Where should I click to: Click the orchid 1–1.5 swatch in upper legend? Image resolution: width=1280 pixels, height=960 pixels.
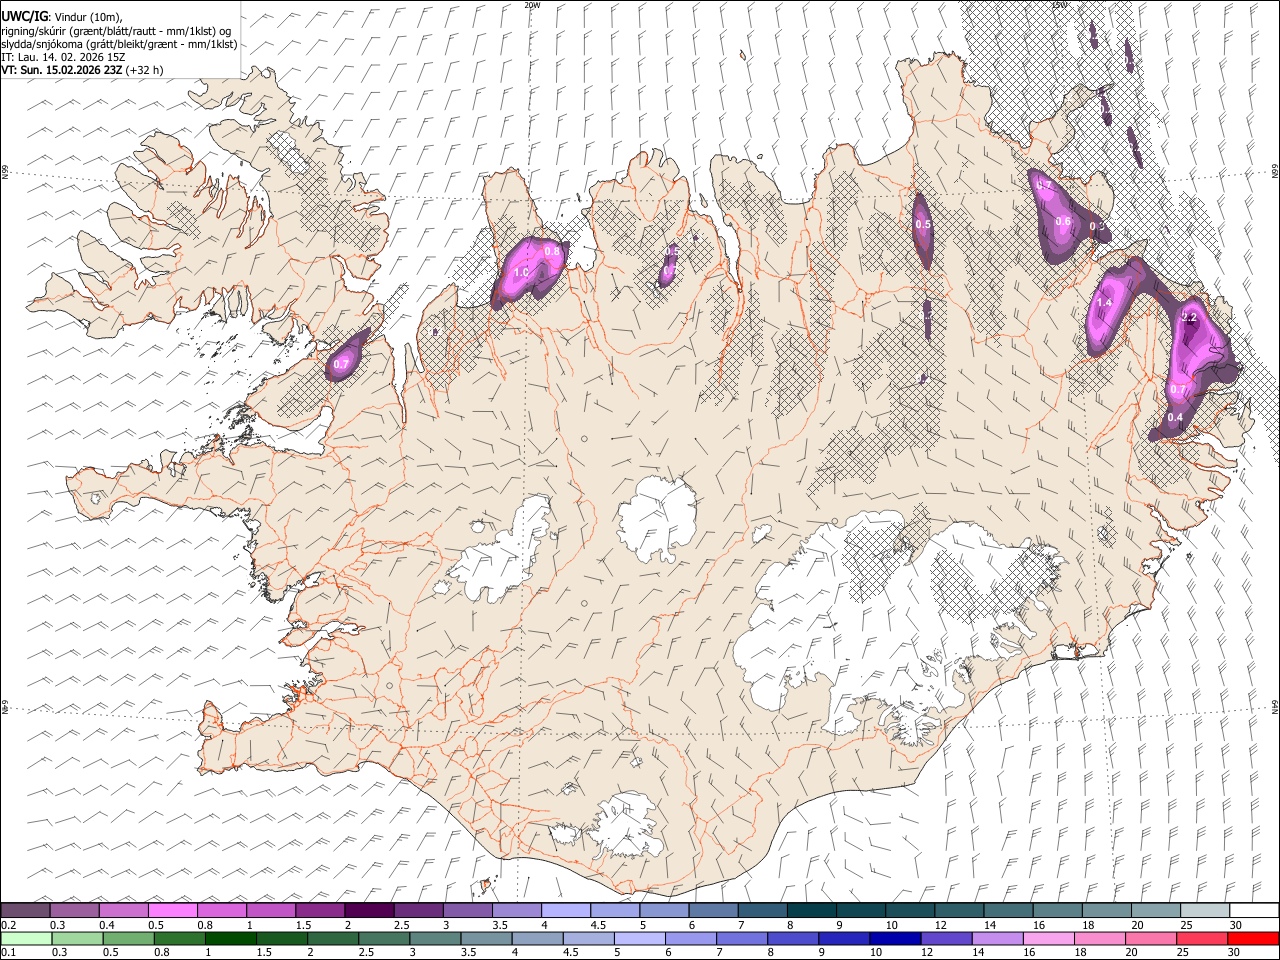tap(271, 911)
